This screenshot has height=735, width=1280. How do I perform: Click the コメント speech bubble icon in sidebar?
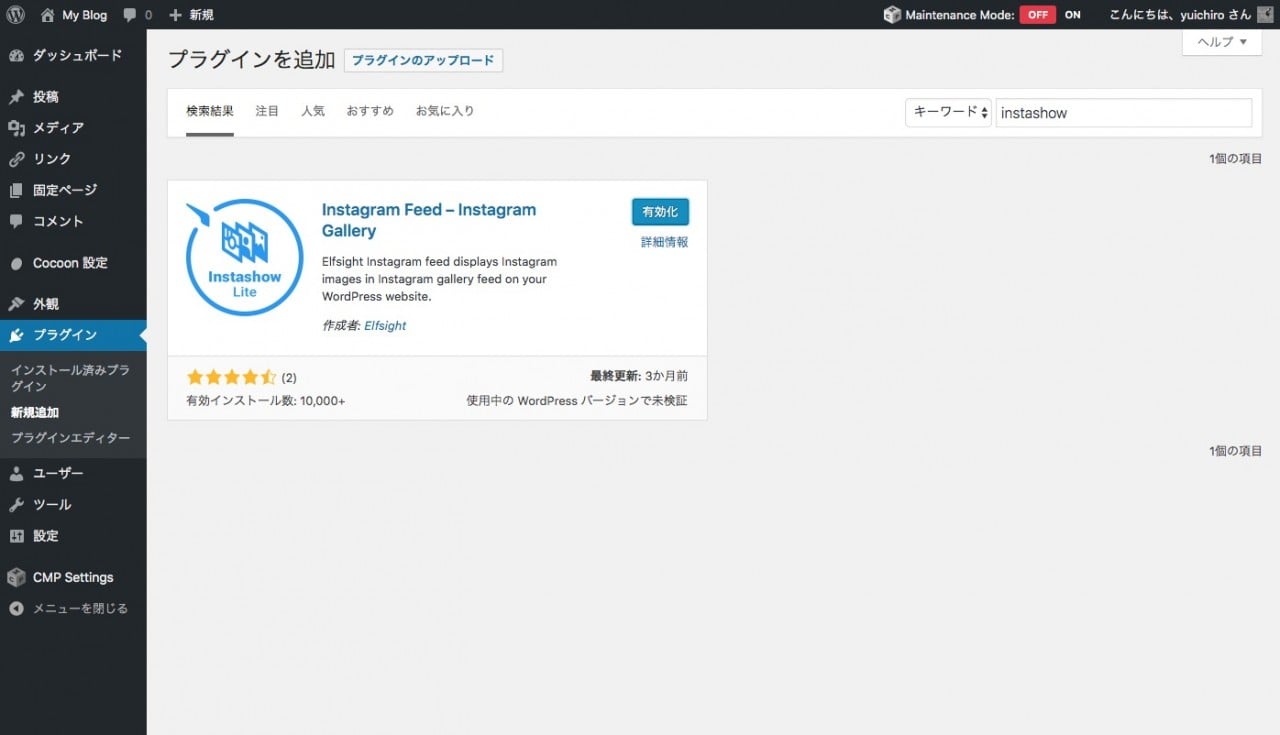pyautogui.click(x=16, y=221)
